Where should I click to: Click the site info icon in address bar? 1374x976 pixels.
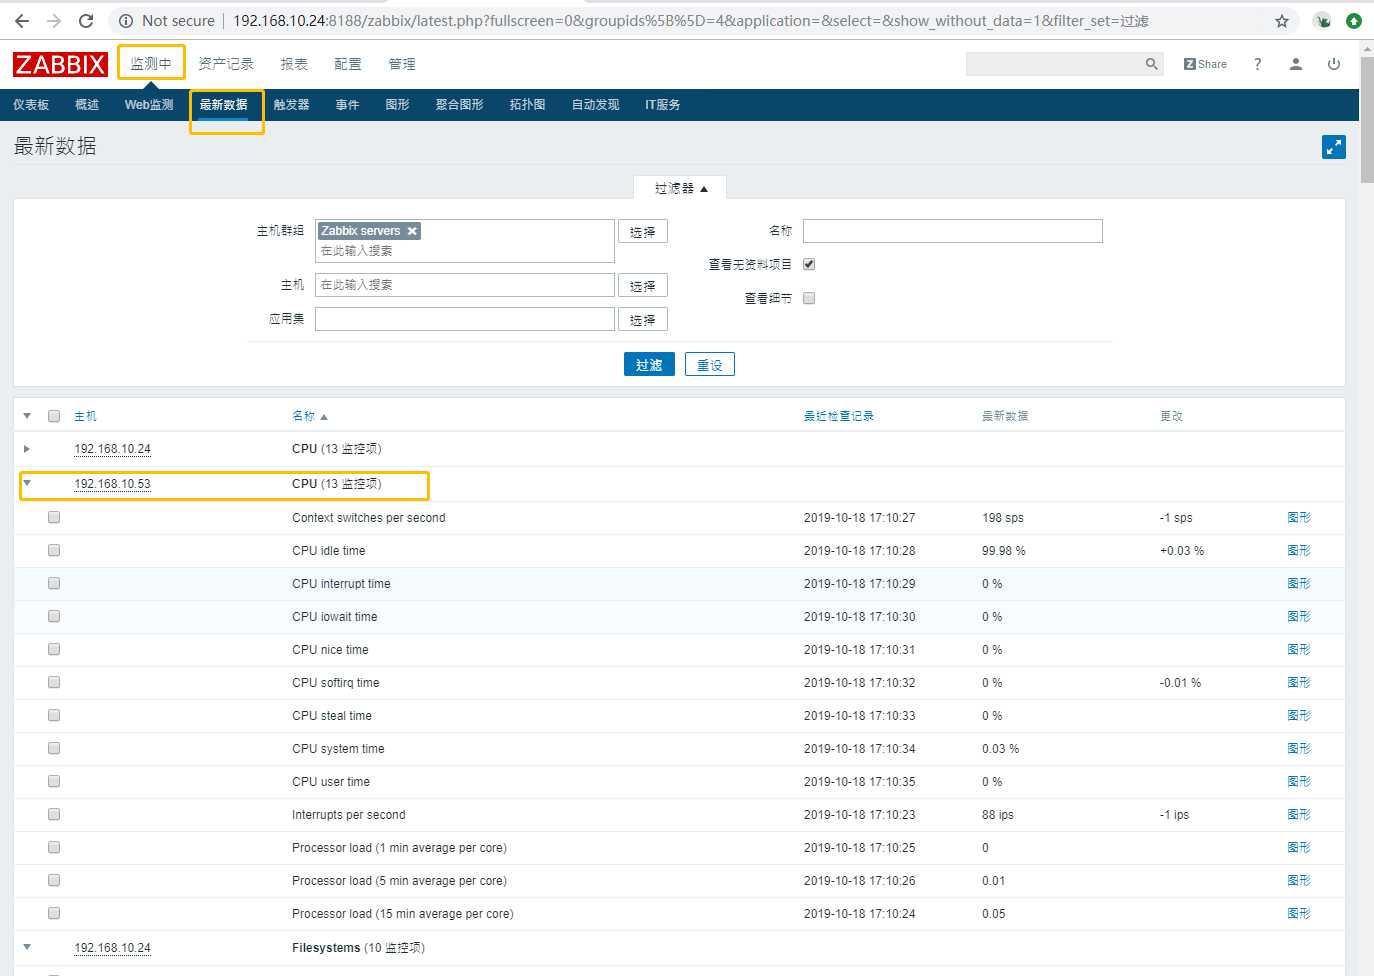(126, 20)
